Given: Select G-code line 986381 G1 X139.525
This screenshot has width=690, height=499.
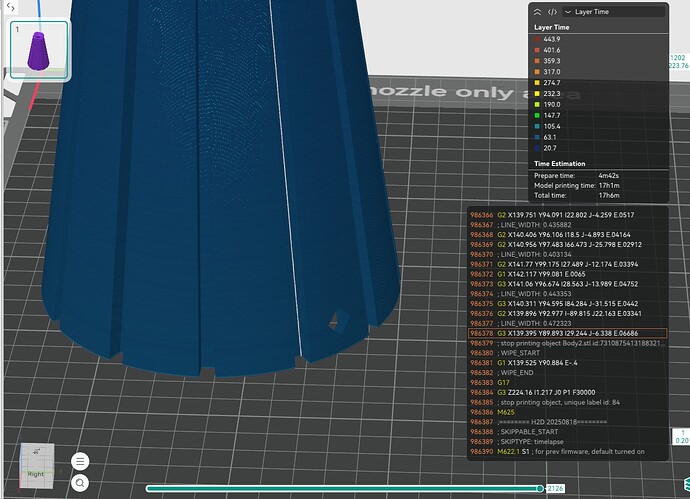Looking at the screenshot, I should pyautogui.click(x=568, y=363).
